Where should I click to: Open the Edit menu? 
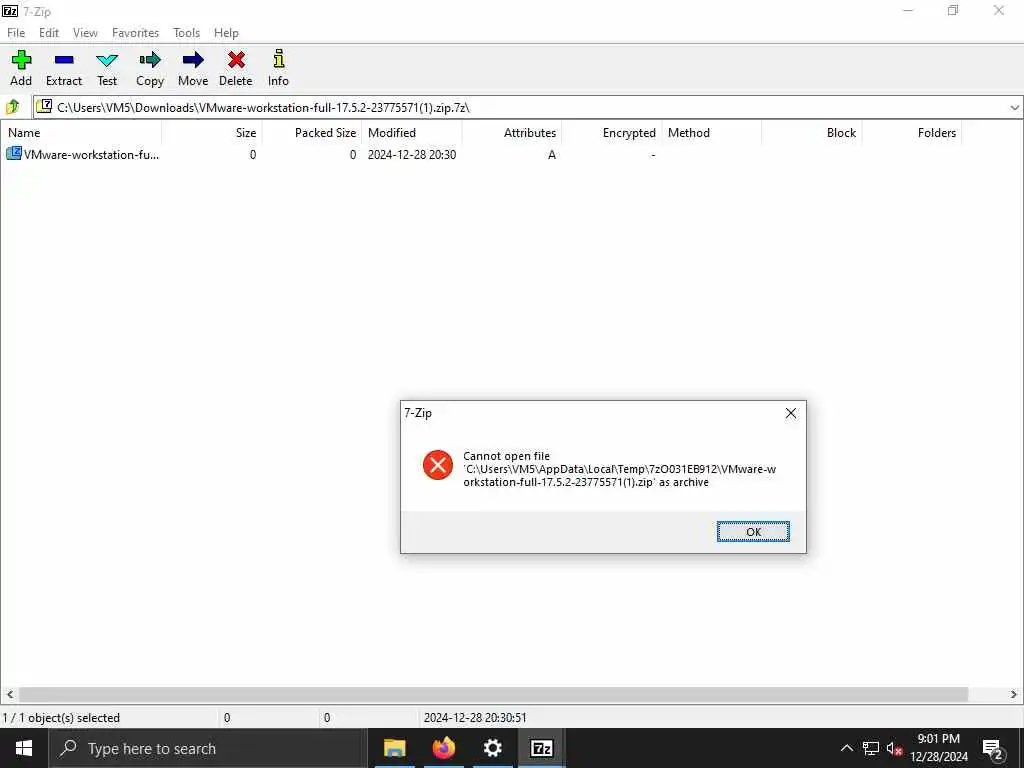(x=49, y=33)
